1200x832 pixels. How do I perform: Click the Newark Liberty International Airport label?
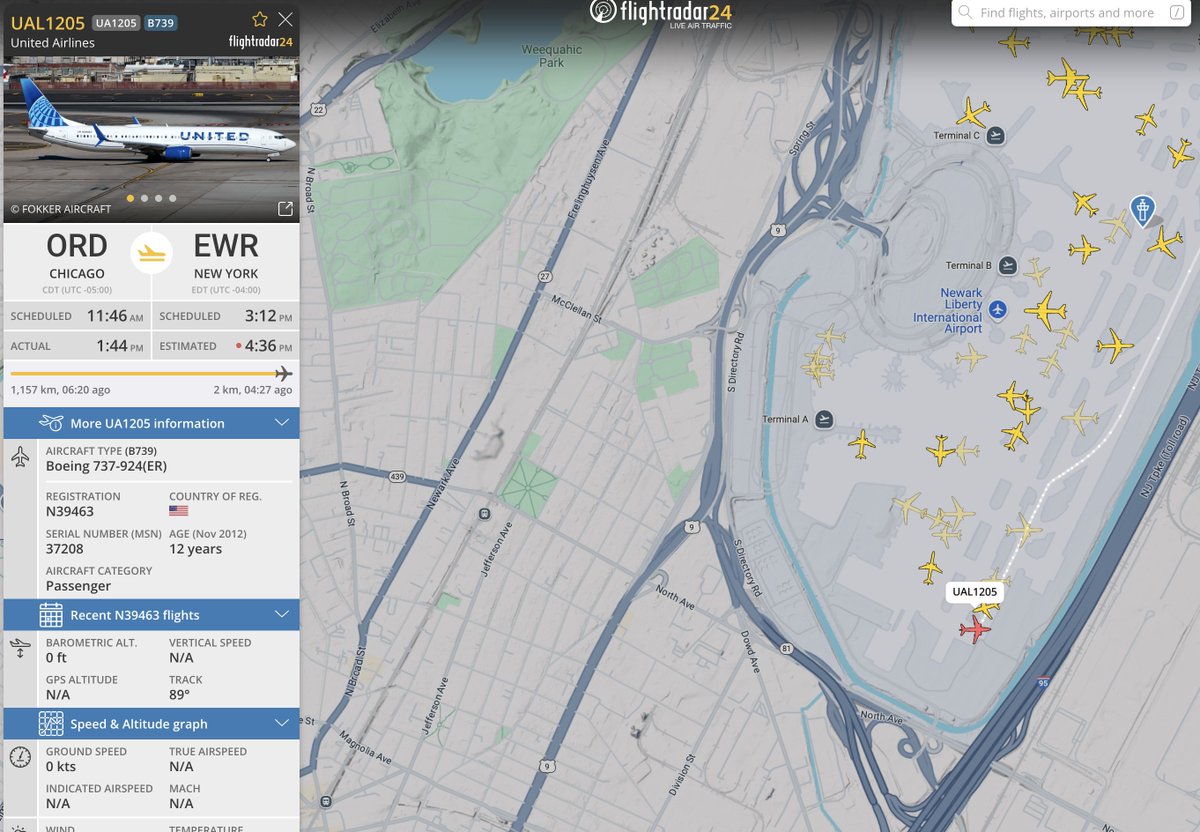[947, 311]
